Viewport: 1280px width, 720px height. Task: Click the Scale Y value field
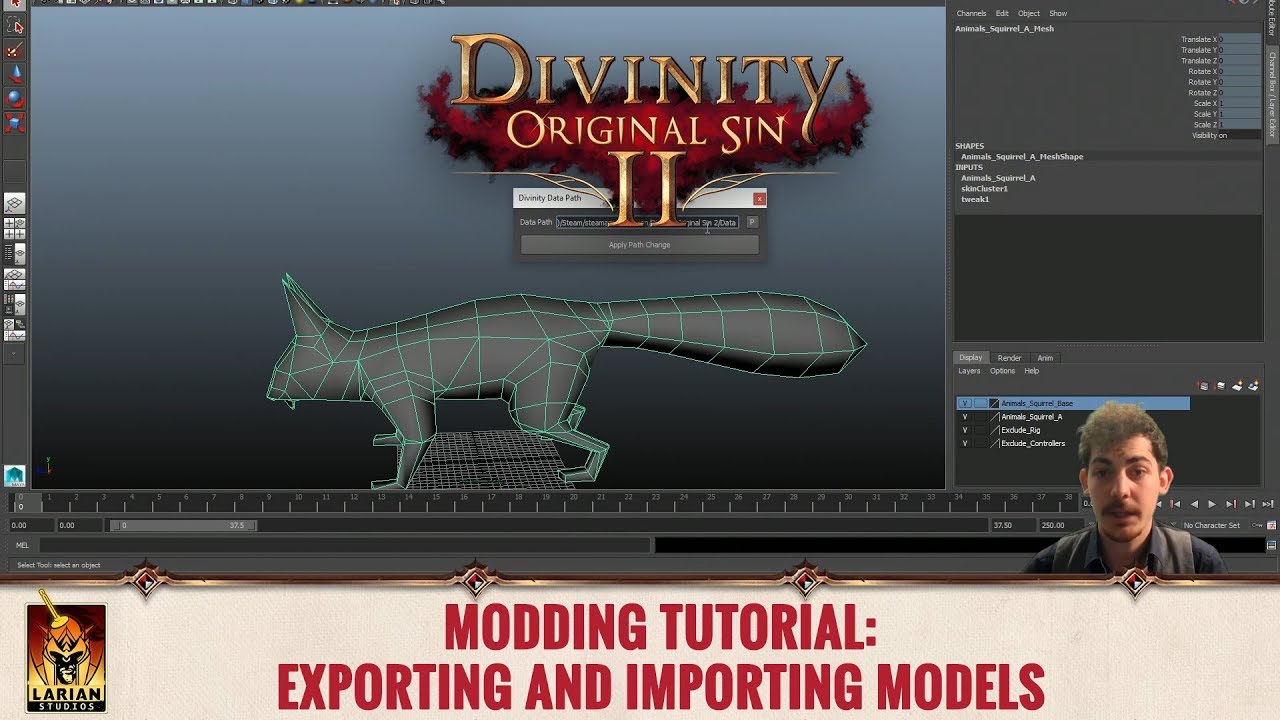1239,114
